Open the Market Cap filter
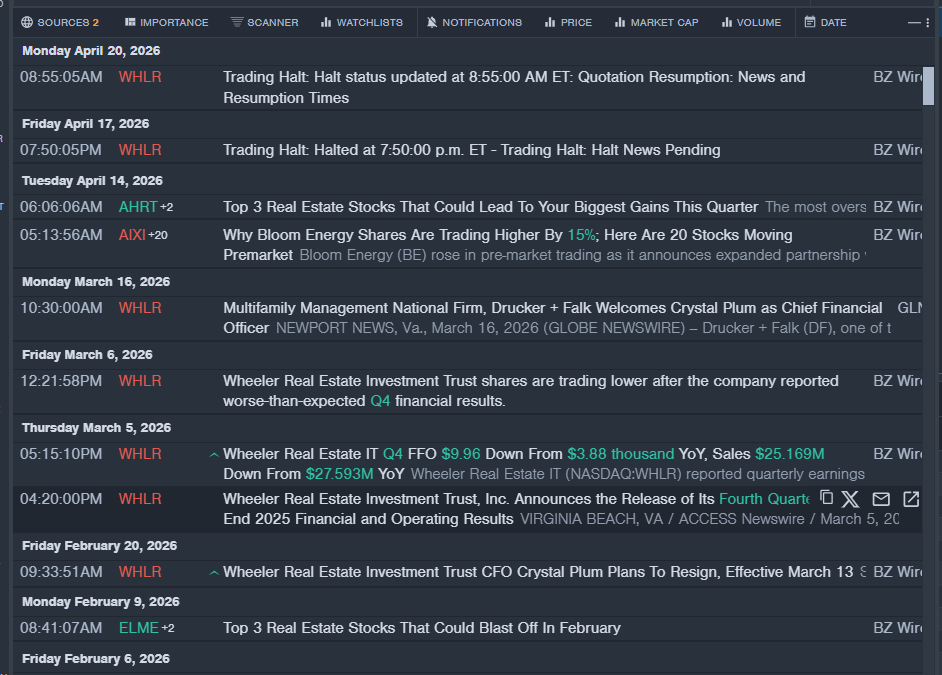This screenshot has width=942, height=675. (656, 22)
